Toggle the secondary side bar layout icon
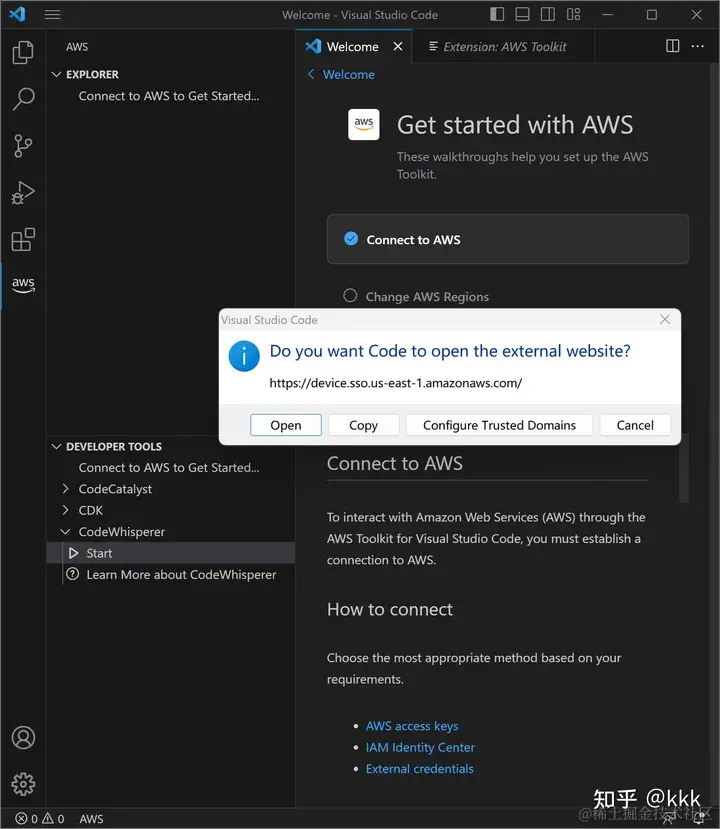This screenshot has width=720, height=829. coord(548,14)
